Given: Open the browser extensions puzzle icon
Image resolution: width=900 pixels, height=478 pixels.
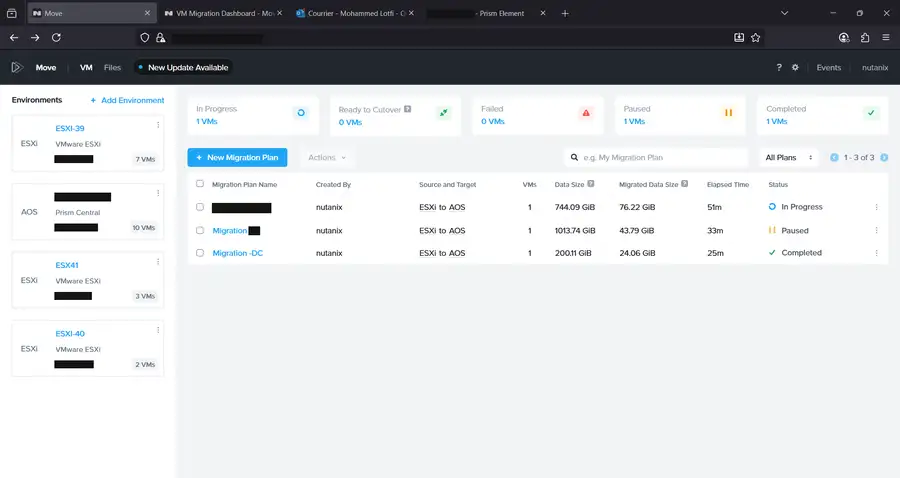Looking at the screenshot, I should coord(865,37).
